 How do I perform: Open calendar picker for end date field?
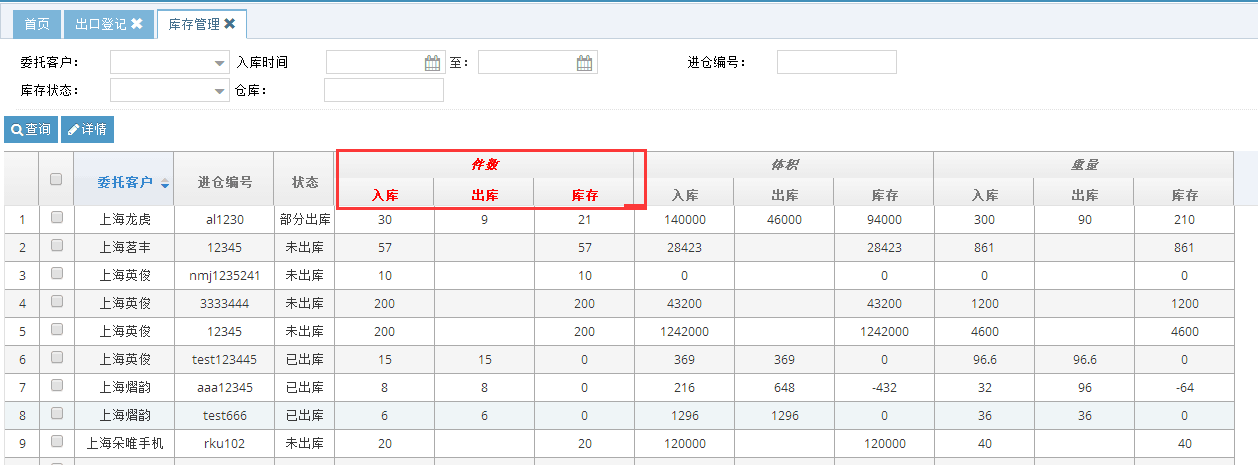pyautogui.click(x=584, y=63)
